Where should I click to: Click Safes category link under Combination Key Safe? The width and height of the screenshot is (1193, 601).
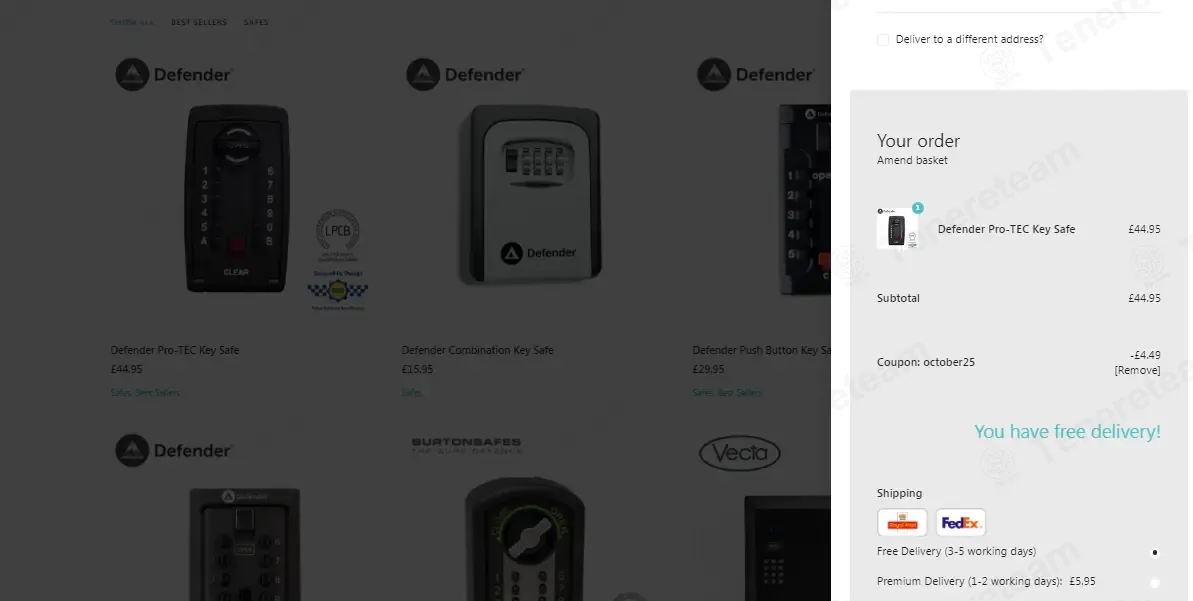pos(412,393)
